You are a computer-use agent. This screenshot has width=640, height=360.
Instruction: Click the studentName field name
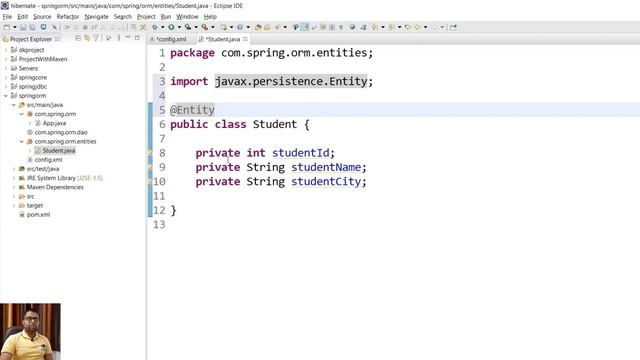[x=326, y=167]
